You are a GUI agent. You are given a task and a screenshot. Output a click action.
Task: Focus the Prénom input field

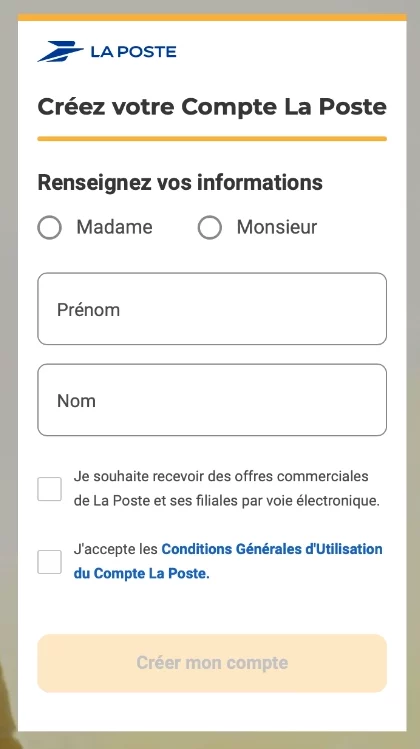(x=212, y=309)
